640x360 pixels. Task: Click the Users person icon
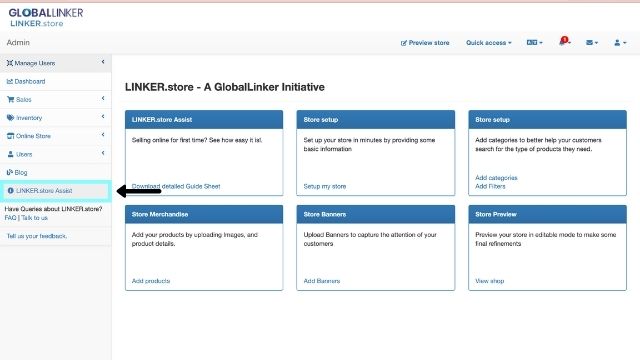(x=11, y=154)
